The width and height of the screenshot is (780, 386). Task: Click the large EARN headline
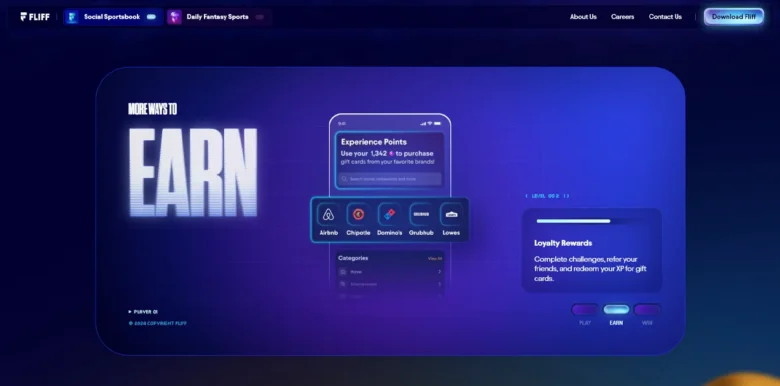coord(194,173)
